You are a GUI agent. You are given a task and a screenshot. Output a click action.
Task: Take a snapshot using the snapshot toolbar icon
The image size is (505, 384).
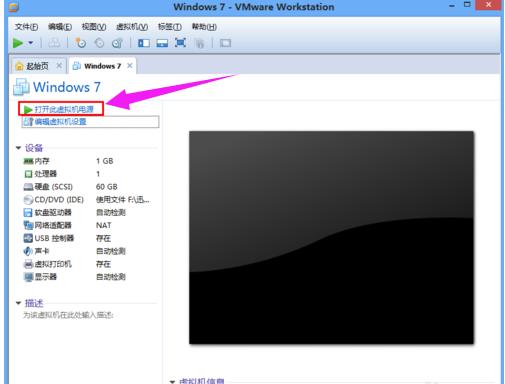click(80, 43)
